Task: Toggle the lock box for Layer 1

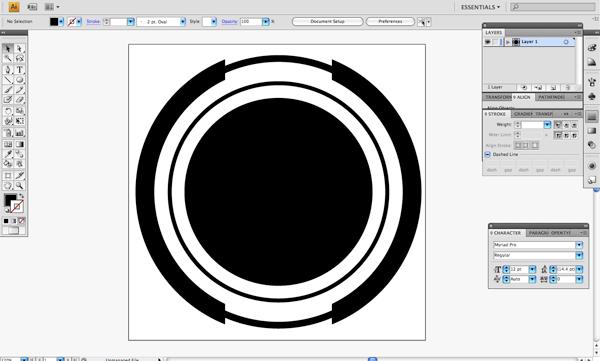Action: [x=496, y=42]
